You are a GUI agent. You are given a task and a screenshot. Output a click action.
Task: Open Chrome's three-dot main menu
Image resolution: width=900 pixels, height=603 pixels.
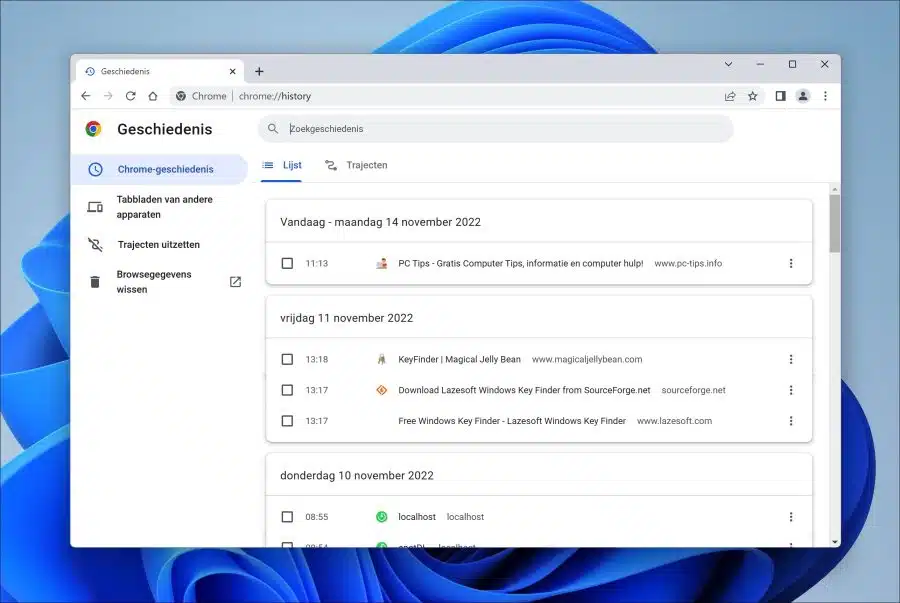825,96
